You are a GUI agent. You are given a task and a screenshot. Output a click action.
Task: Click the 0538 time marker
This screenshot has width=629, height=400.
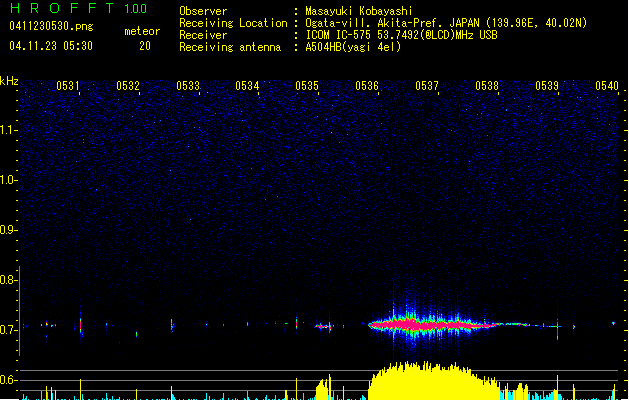pos(487,86)
